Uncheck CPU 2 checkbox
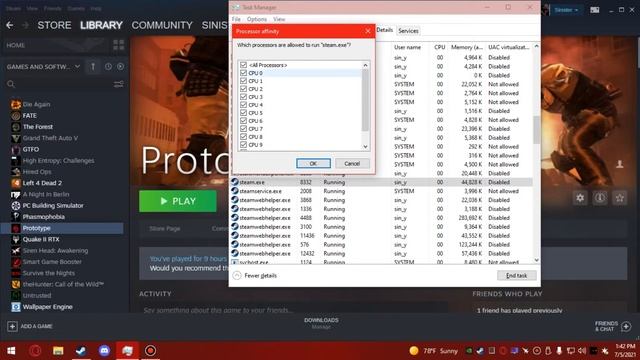This screenshot has height=360, width=640. (x=244, y=89)
